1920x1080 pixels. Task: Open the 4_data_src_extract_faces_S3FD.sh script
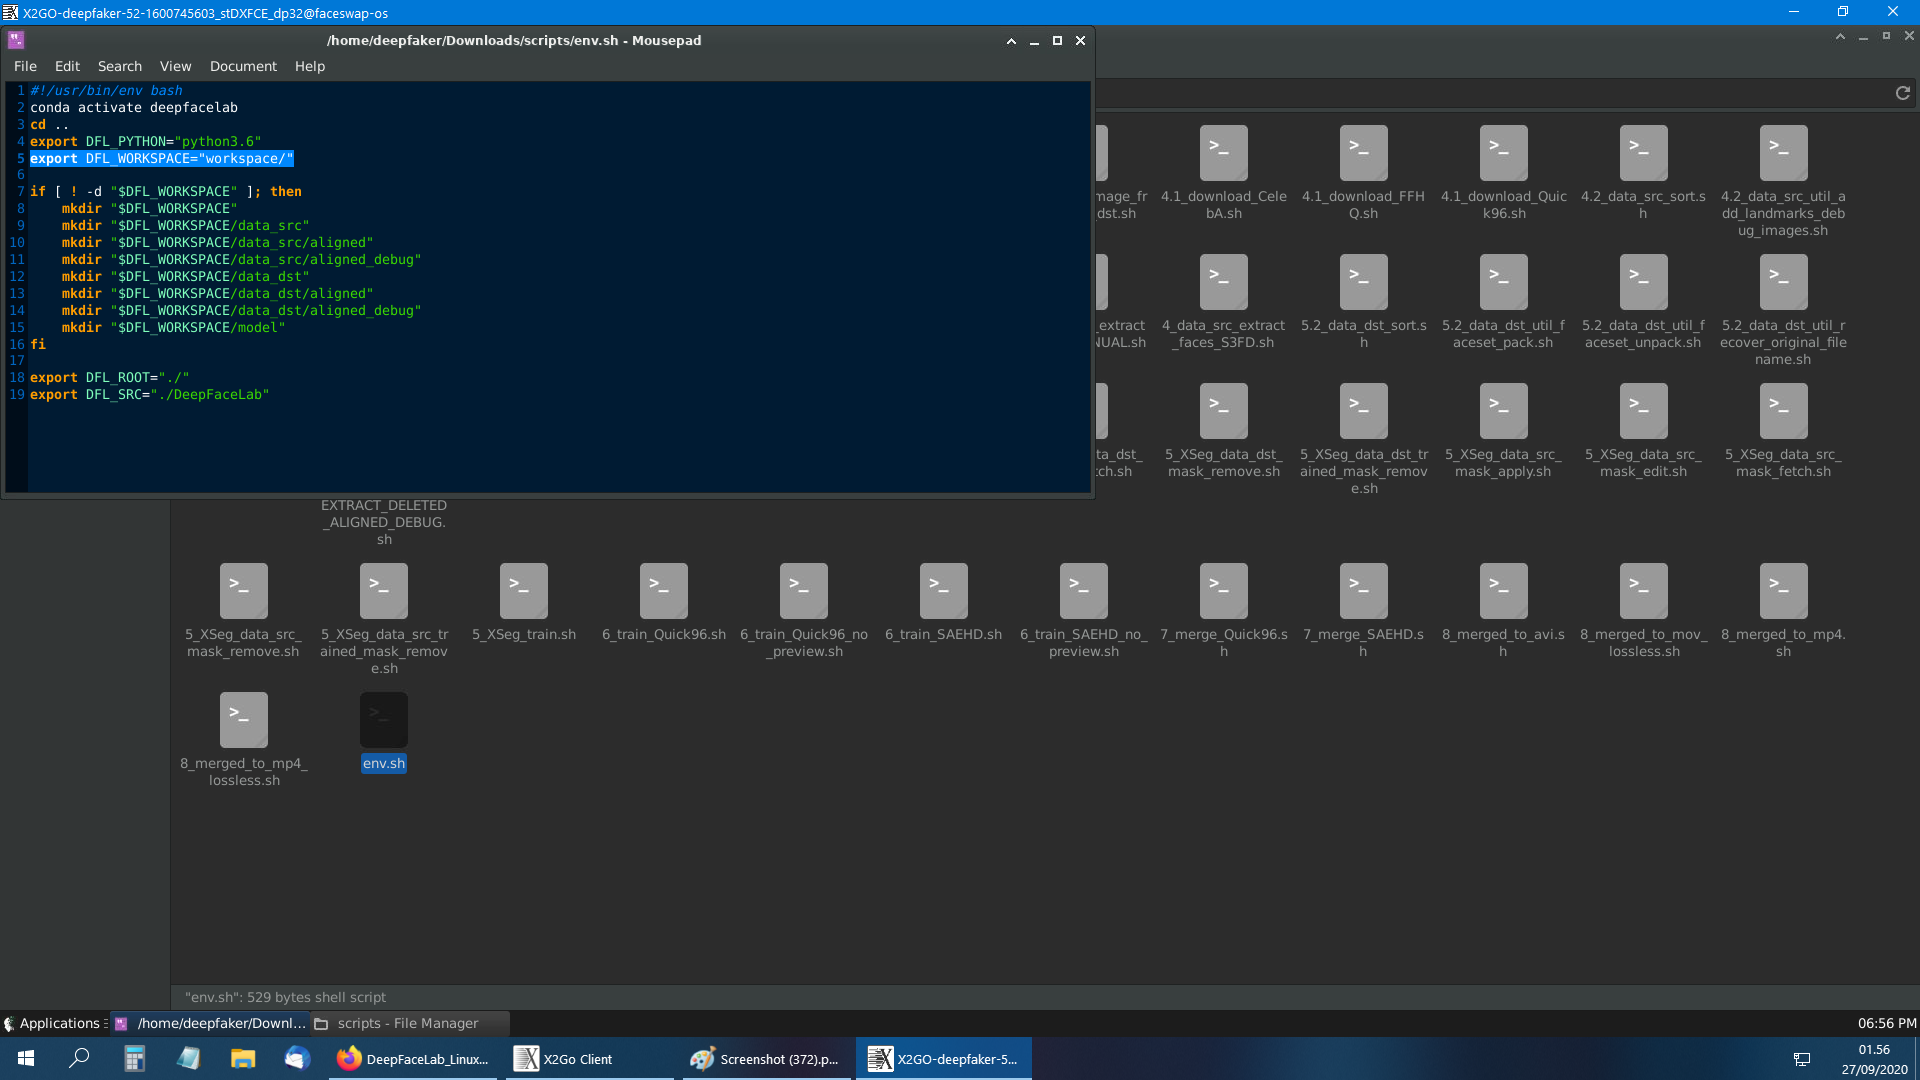(x=1223, y=281)
